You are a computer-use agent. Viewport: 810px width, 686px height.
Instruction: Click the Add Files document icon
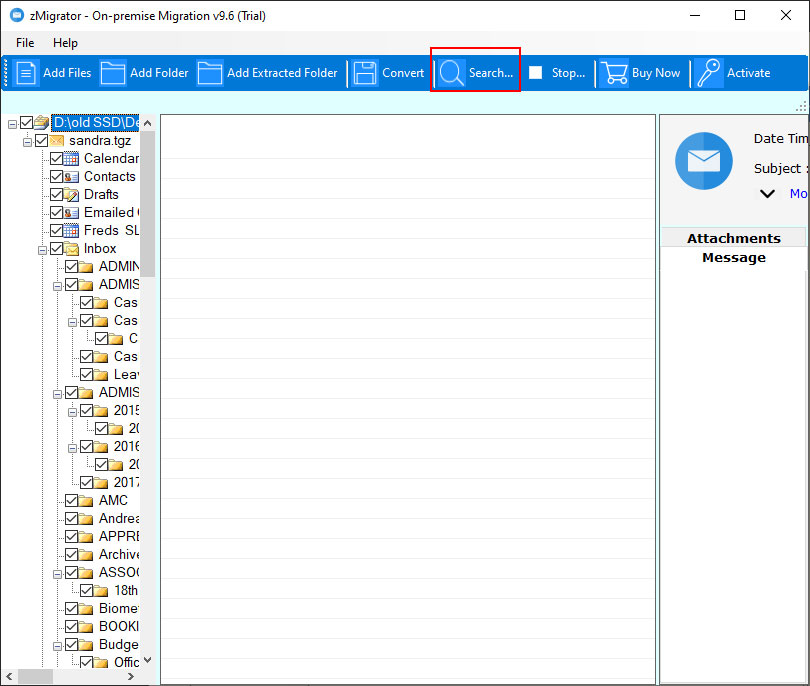tap(26, 73)
